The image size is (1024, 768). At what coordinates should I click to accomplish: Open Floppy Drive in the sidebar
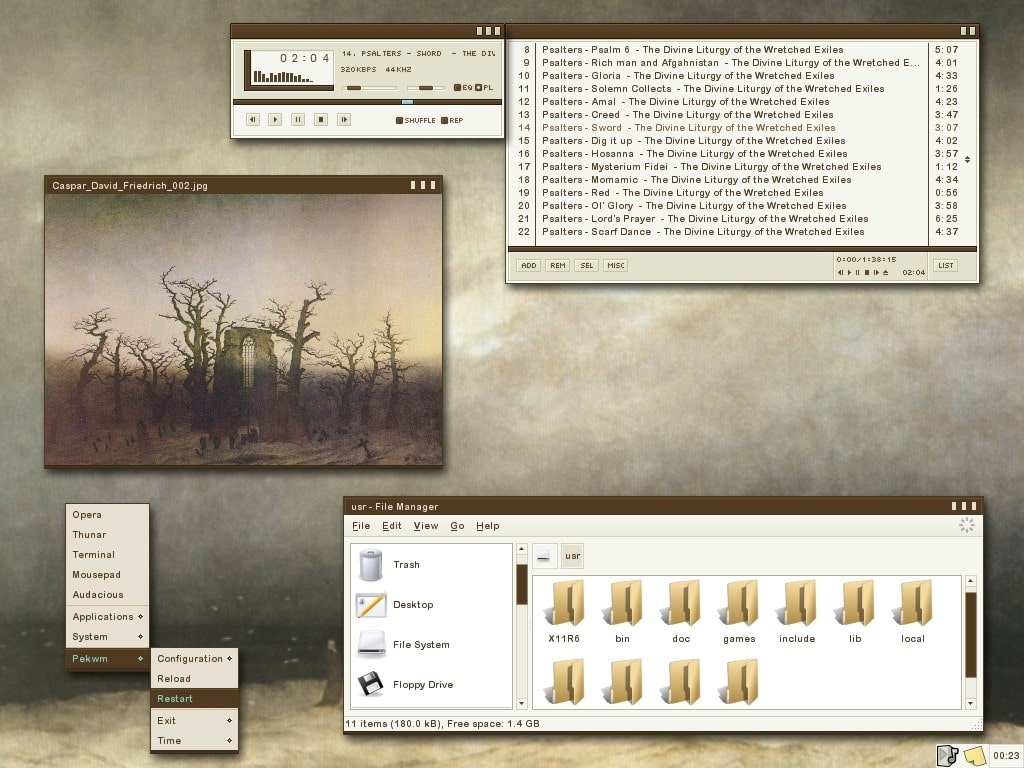tap(431, 684)
